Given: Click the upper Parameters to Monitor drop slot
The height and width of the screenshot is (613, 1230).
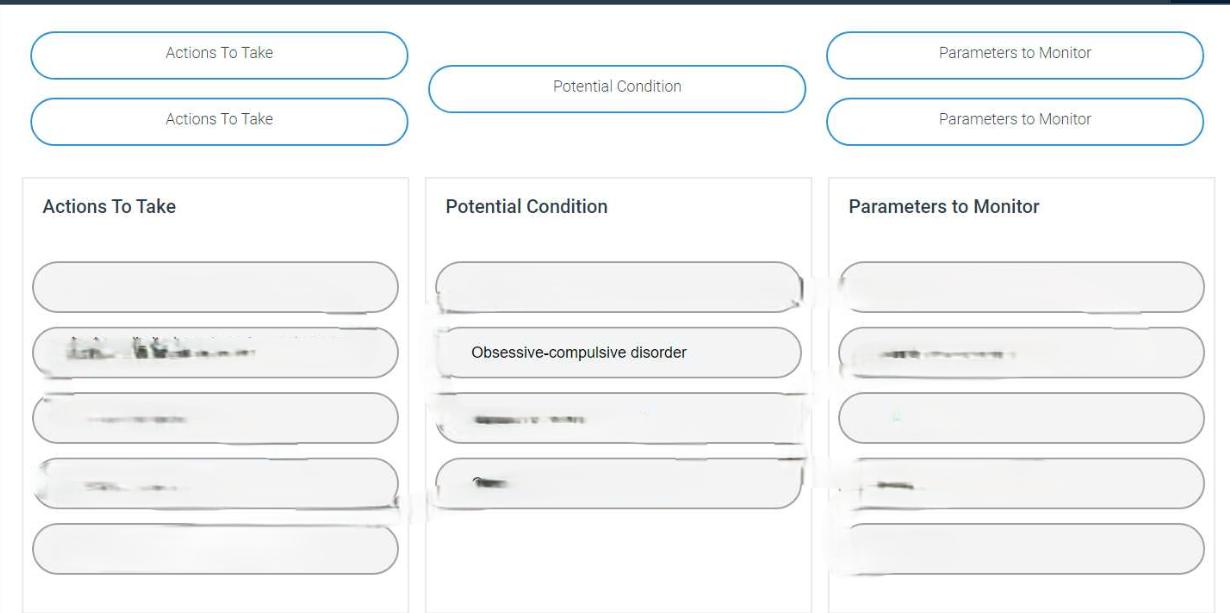Looking at the screenshot, I should 1014,54.
